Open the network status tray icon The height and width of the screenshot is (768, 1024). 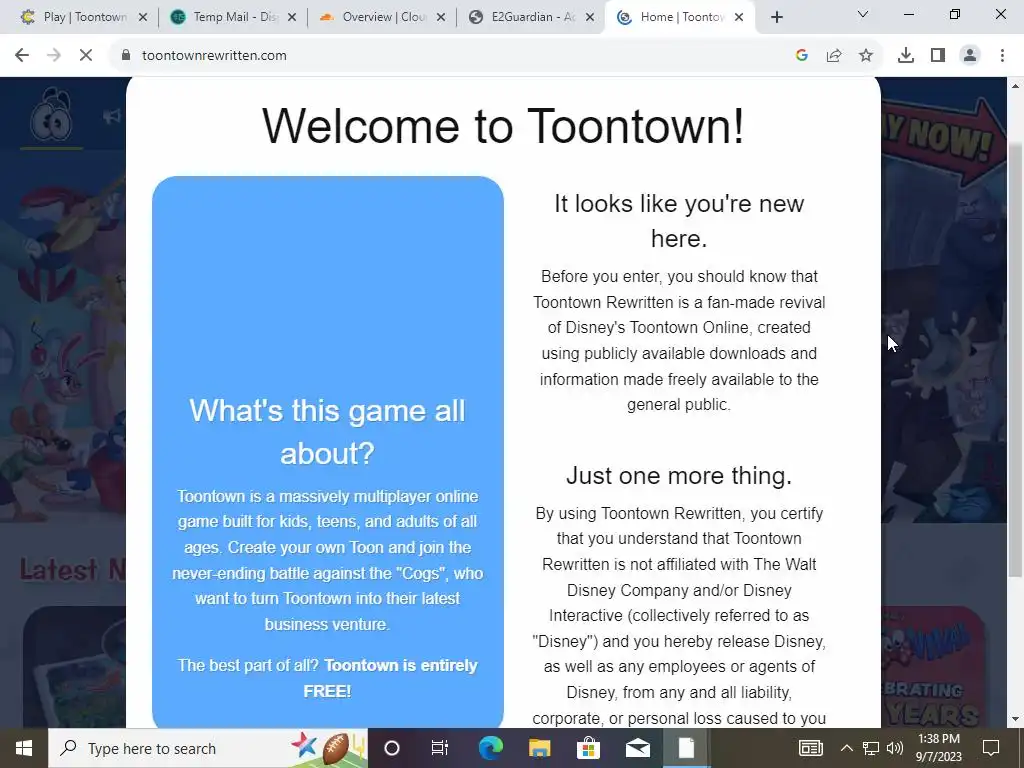tap(871, 748)
